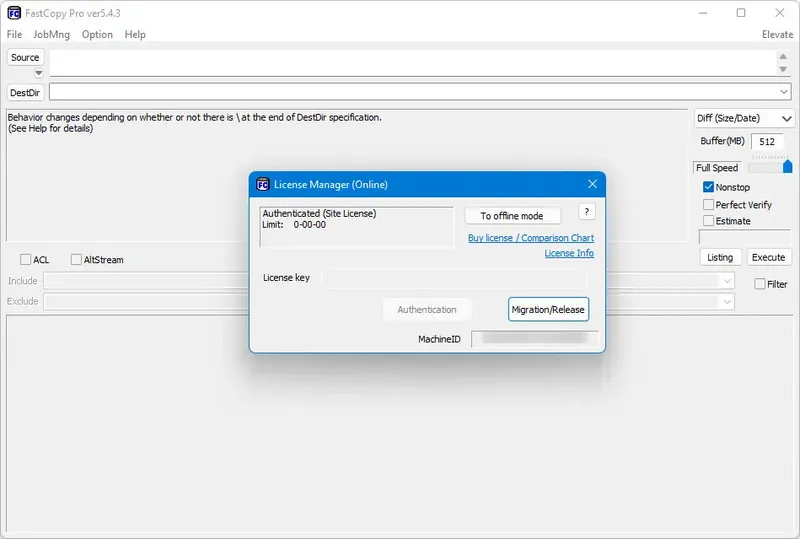Click the MachineID field
The width and height of the screenshot is (800, 539).
(x=535, y=339)
